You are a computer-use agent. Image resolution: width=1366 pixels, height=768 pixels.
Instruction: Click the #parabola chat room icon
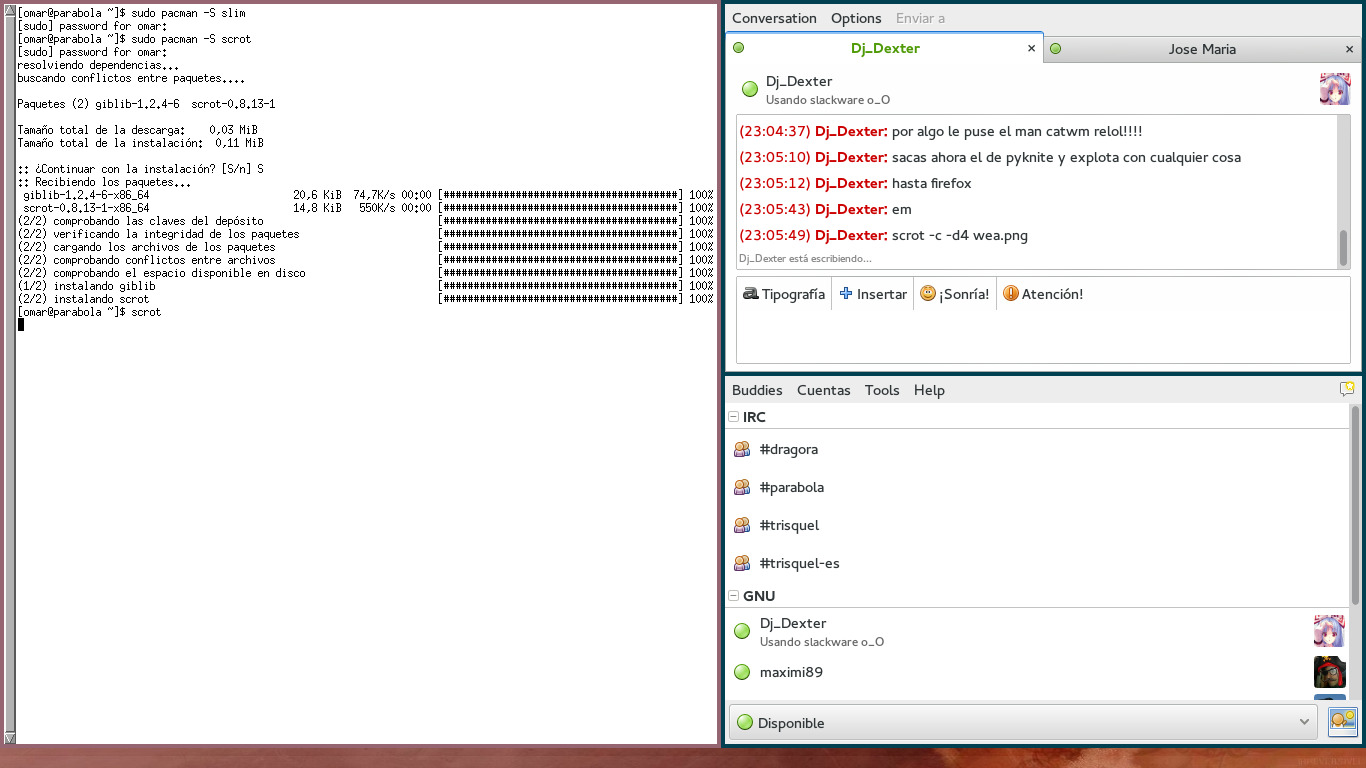742,487
